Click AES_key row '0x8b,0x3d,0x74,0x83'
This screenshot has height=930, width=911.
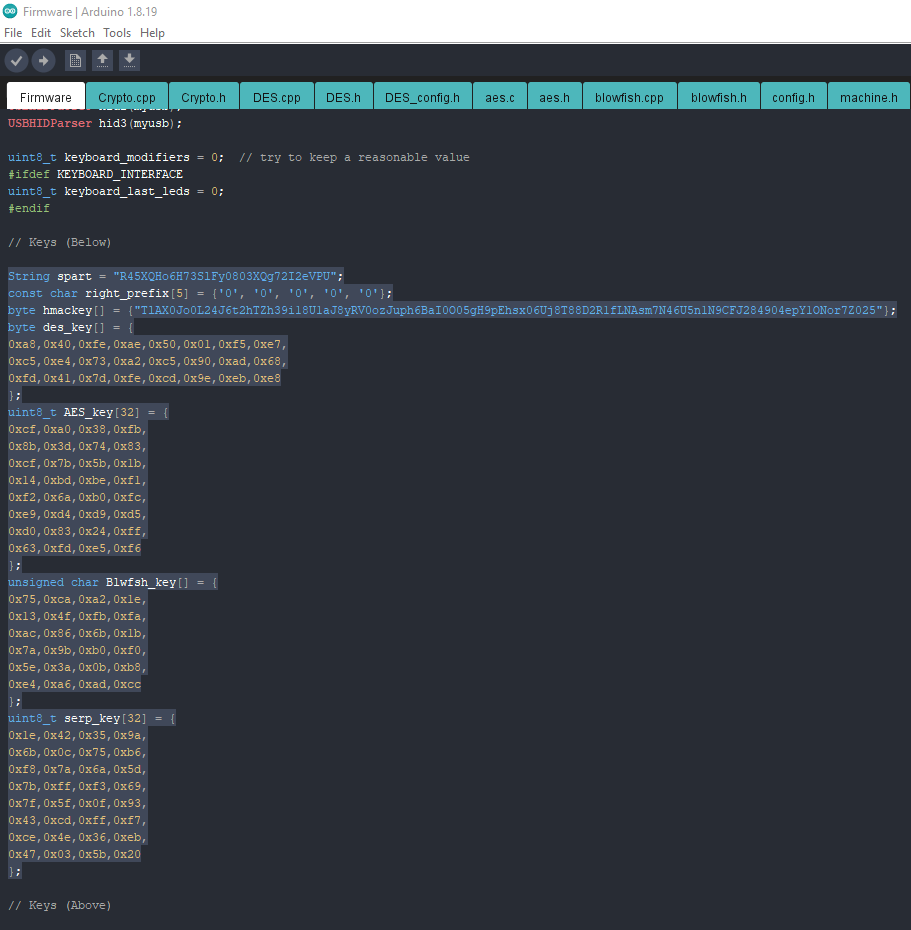77,447
